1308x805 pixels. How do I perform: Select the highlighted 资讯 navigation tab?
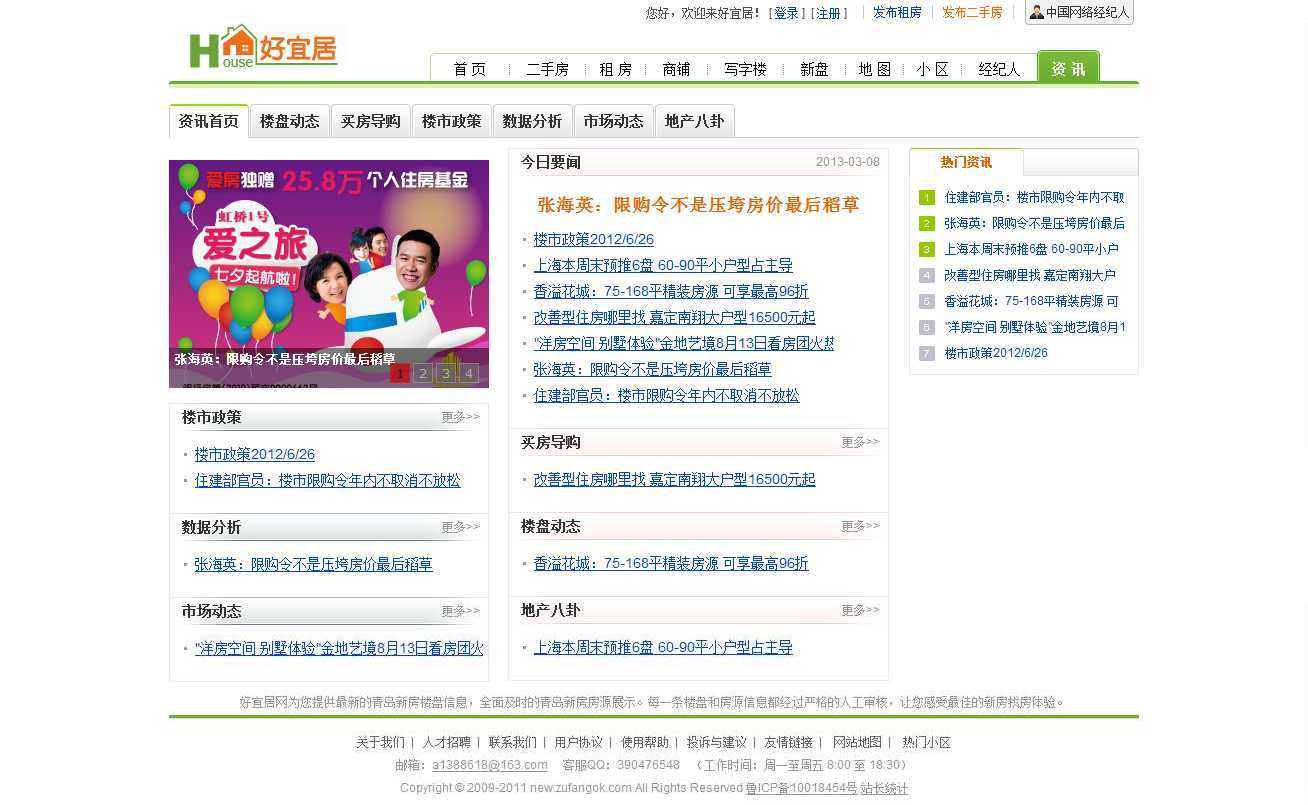[x=1068, y=68]
